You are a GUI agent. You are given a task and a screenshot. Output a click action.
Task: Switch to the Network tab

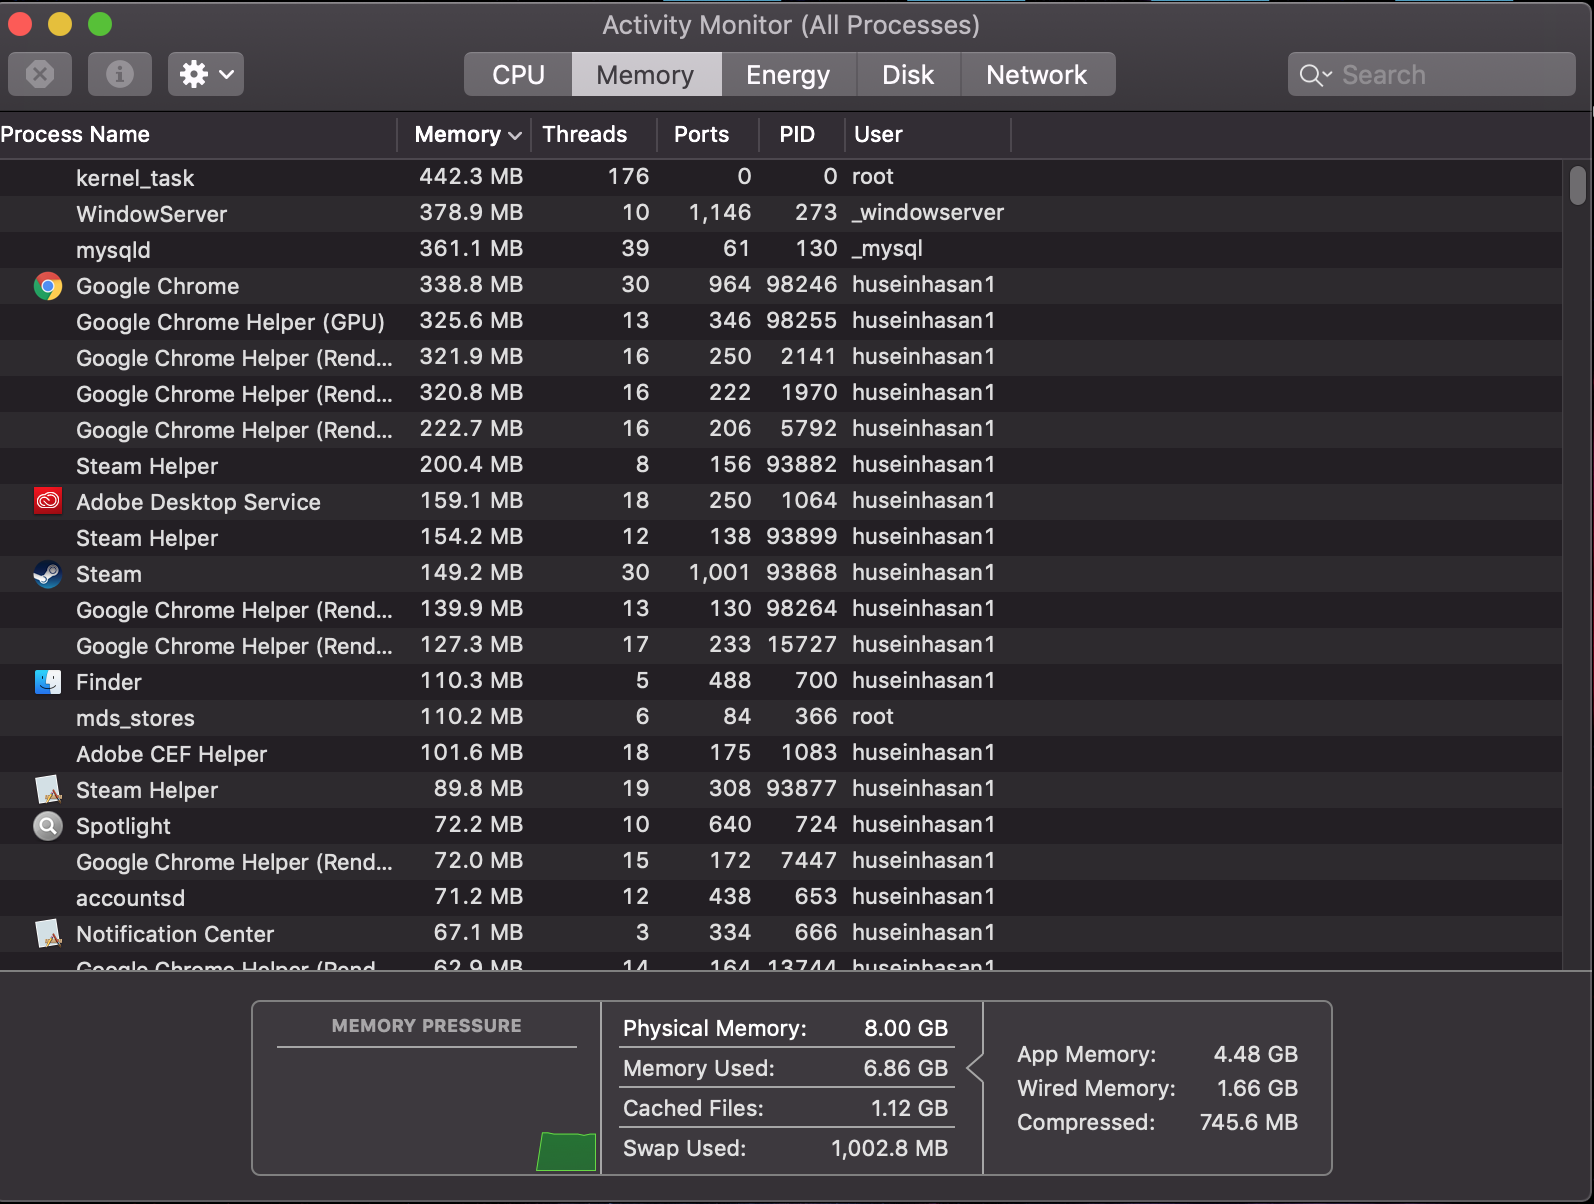pos(1037,74)
